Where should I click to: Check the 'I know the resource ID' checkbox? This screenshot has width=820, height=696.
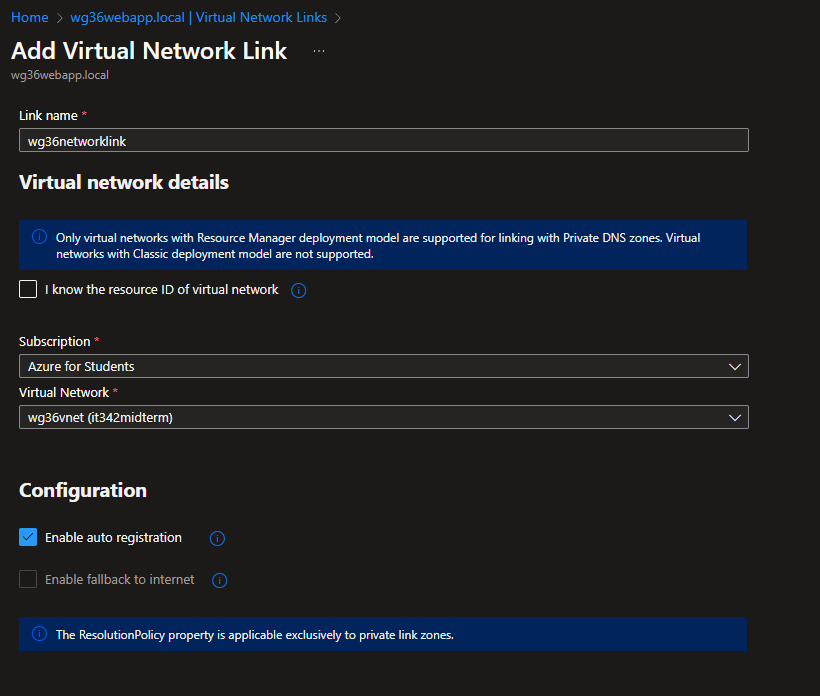(x=28, y=290)
